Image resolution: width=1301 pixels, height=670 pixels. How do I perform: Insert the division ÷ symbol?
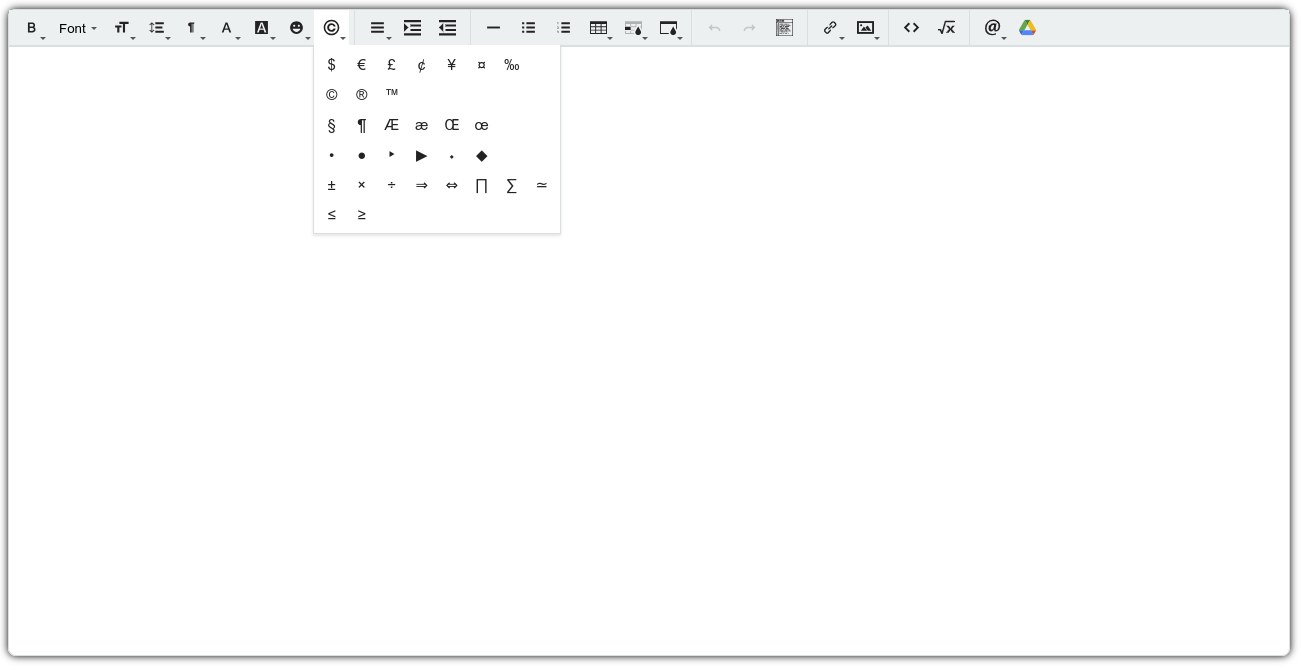pos(392,185)
